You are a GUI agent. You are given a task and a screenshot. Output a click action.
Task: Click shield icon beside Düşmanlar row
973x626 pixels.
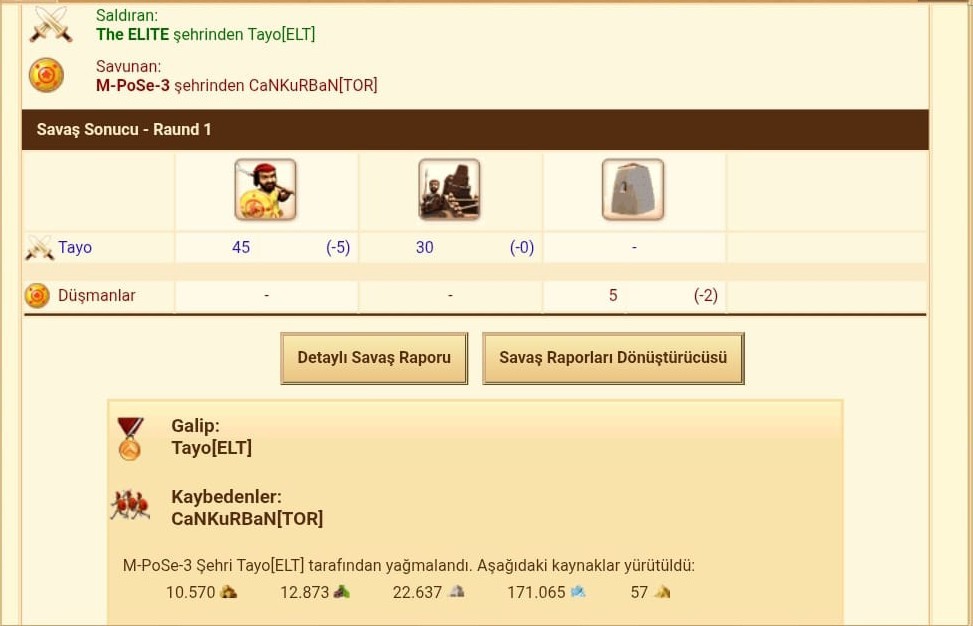pos(37,296)
